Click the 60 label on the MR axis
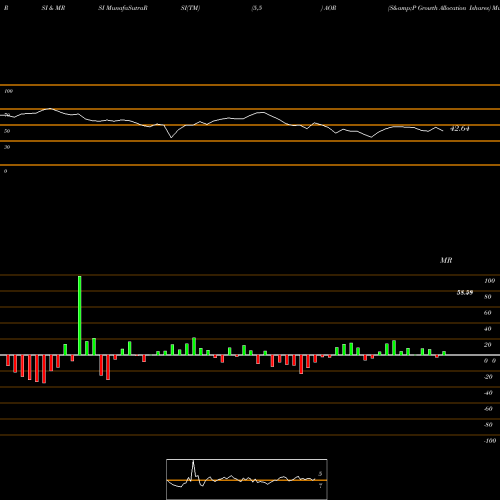This screenshot has width=500, height=500. [488, 313]
